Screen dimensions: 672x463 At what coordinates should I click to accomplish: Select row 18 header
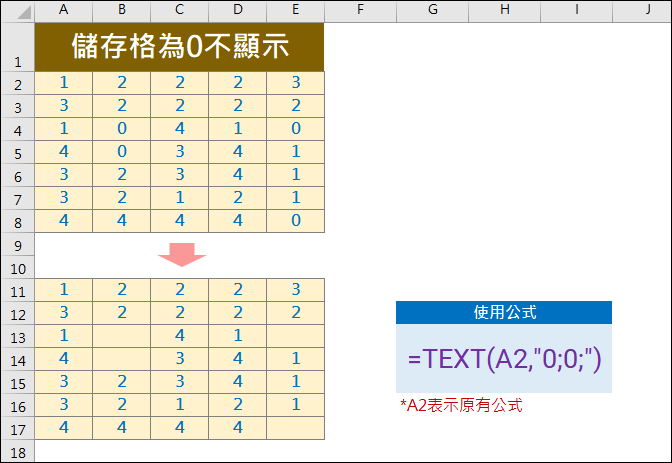tap(18, 451)
